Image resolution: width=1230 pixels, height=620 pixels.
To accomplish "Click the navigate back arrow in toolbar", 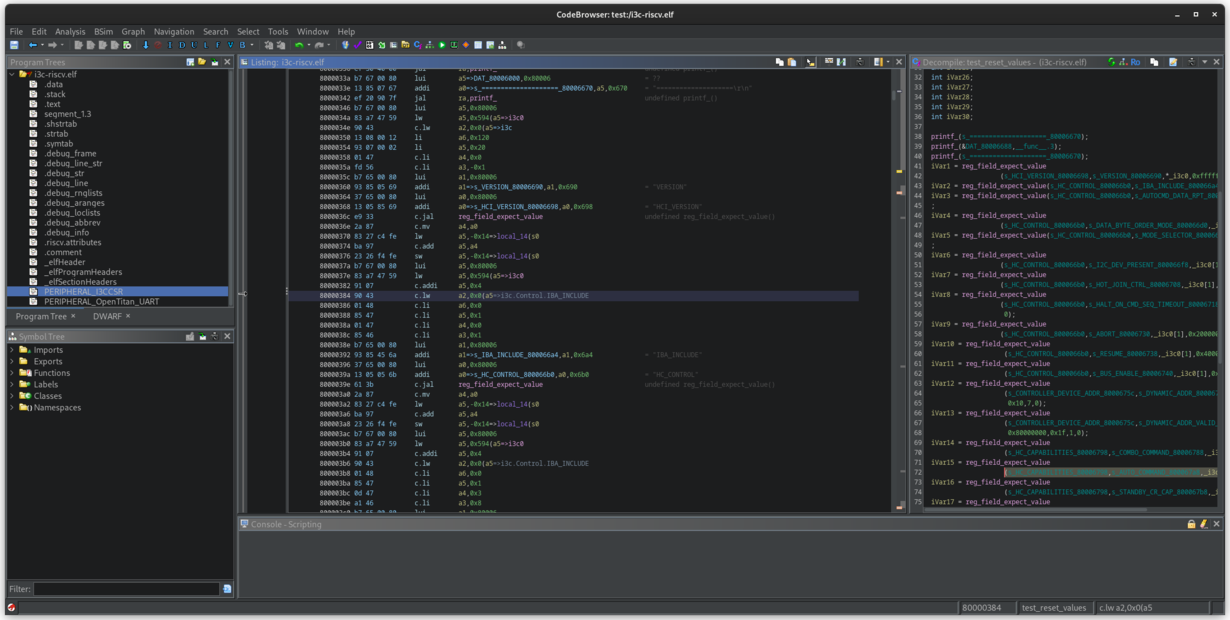I will point(32,45).
